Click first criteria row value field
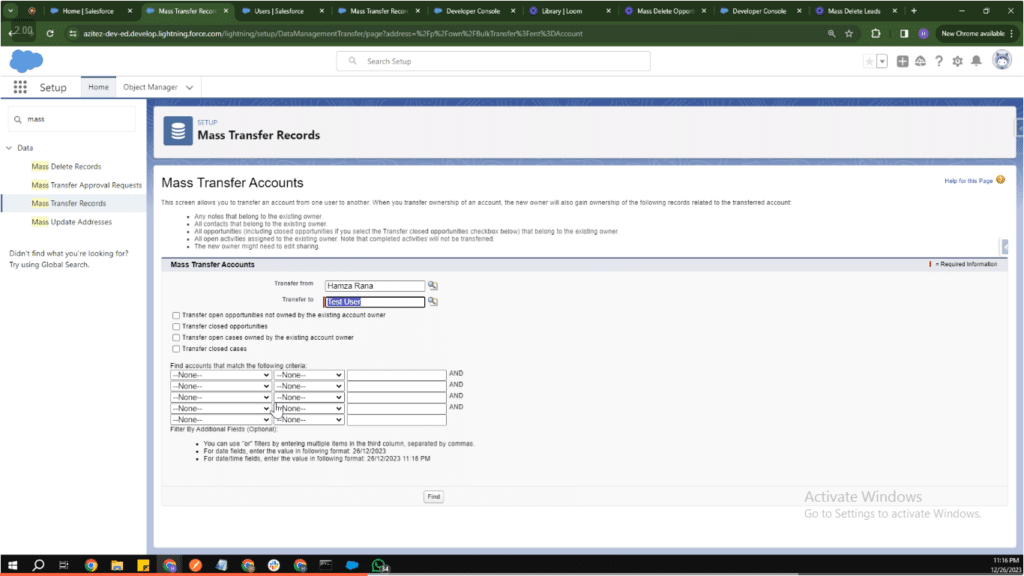 coord(396,375)
